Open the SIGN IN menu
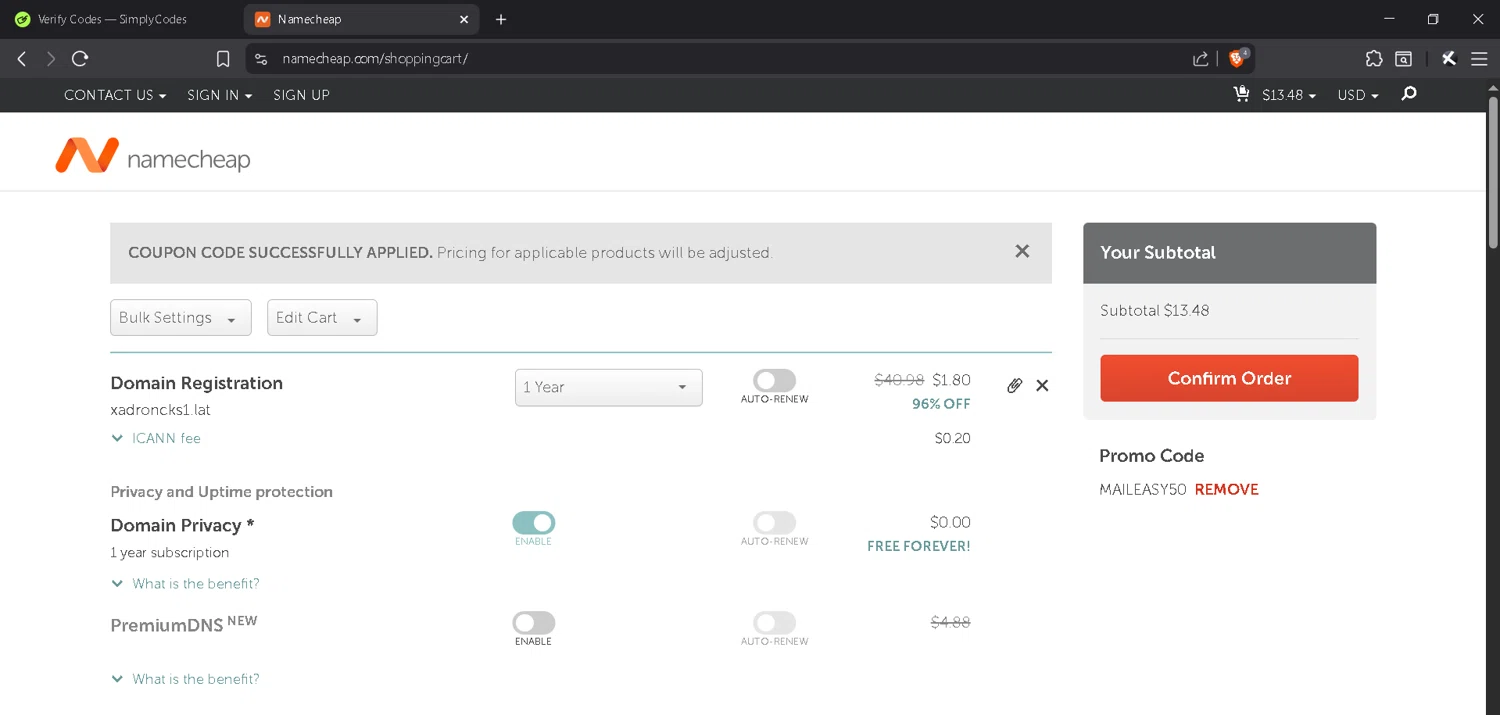1500x715 pixels. click(219, 95)
